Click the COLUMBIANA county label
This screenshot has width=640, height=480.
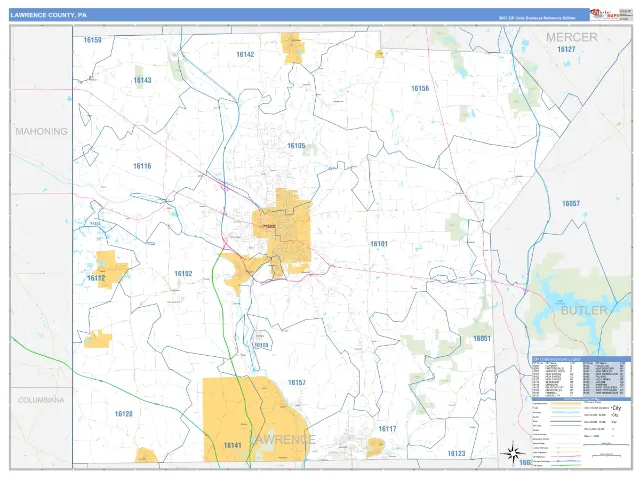coord(41,400)
